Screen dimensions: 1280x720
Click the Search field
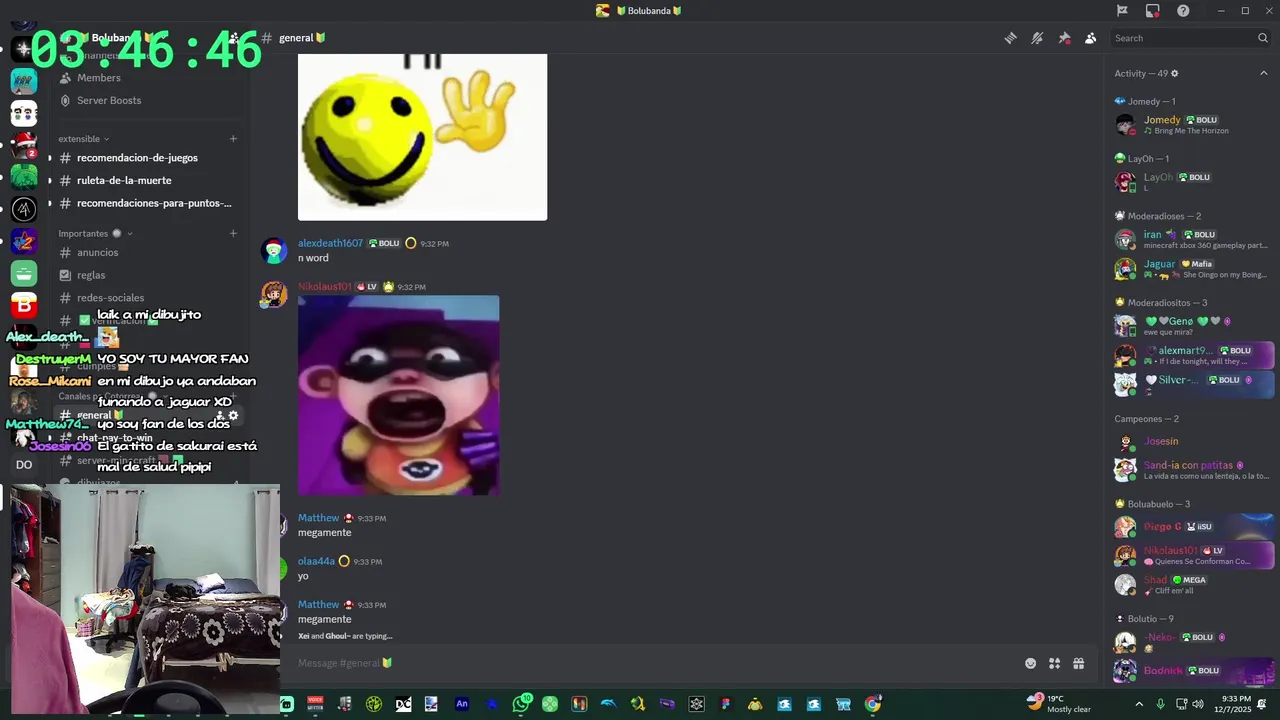pos(1190,38)
